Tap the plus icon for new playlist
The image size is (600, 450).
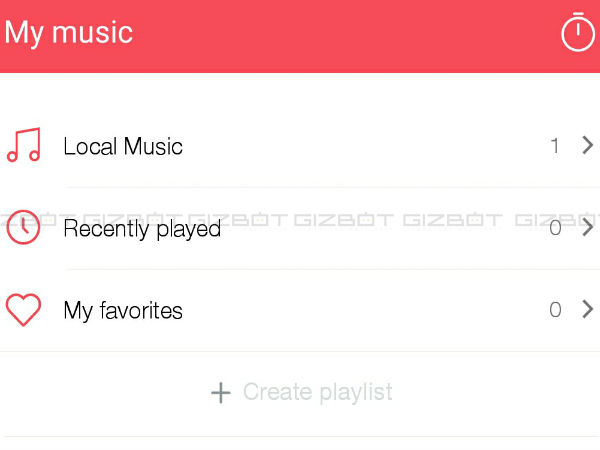tap(221, 392)
